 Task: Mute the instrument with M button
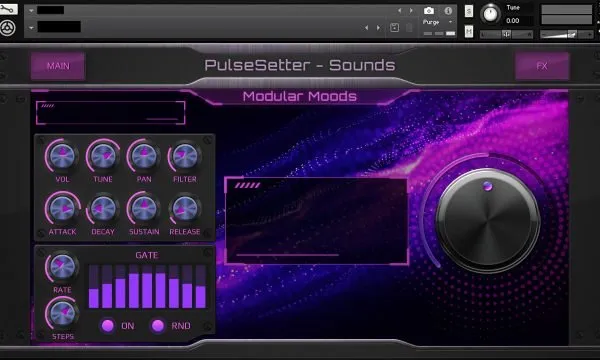point(469,31)
